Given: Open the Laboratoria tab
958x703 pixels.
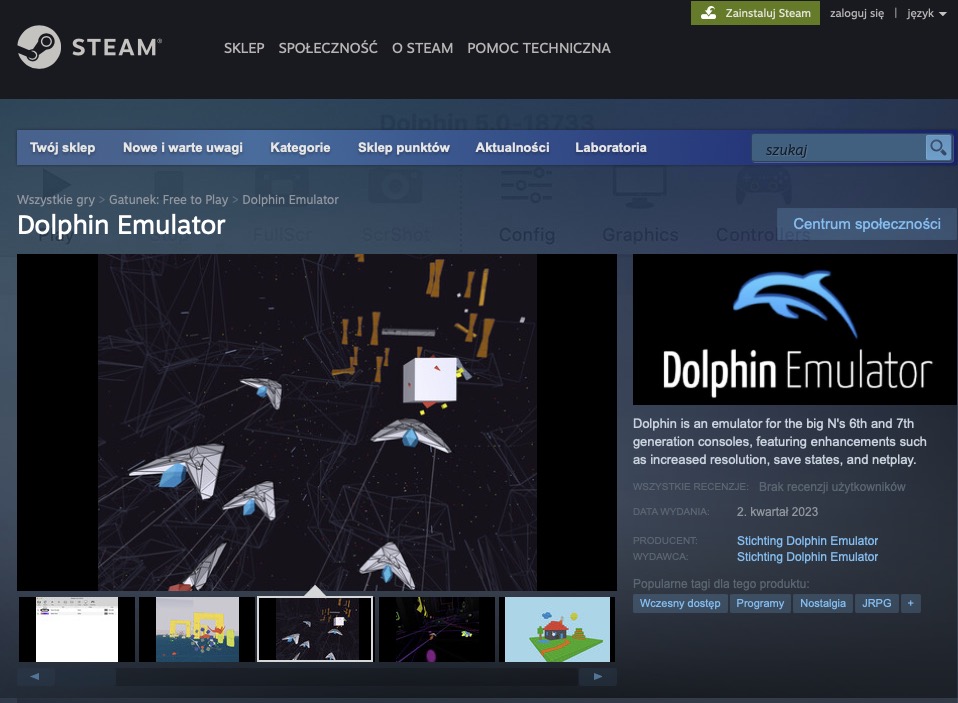Looking at the screenshot, I should click(610, 147).
